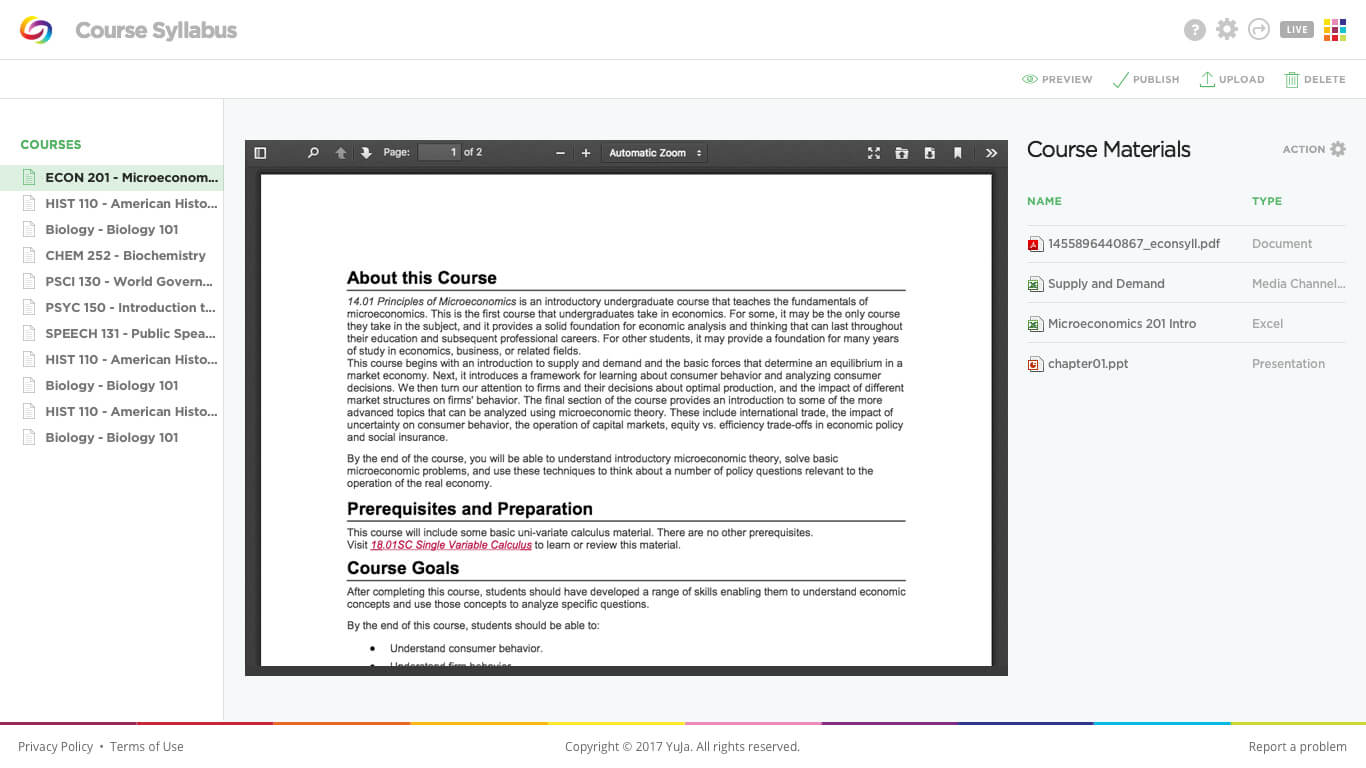Screen dimensions: 1366x768
Task: Click the Privacy Policy footer link
Action: tap(55, 746)
